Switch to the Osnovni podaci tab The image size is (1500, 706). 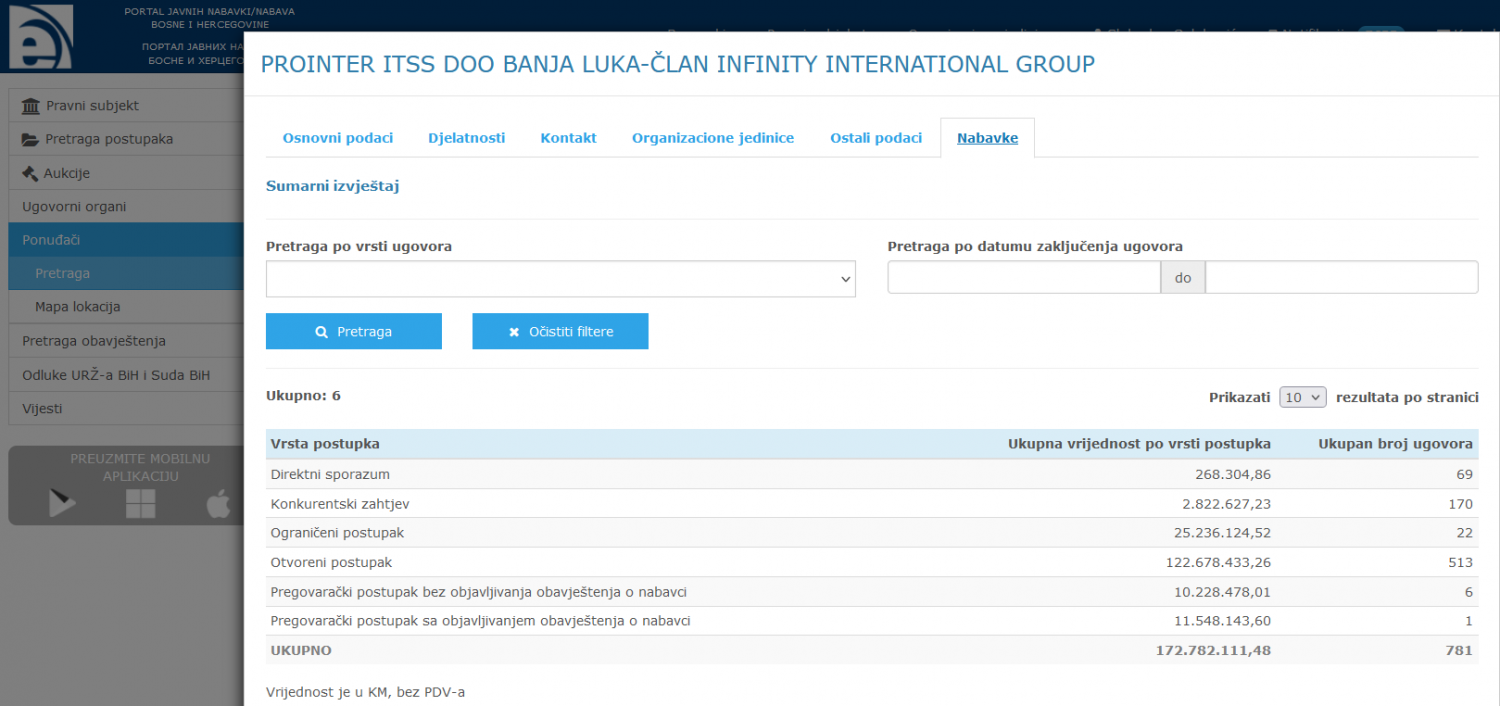click(x=338, y=138)
